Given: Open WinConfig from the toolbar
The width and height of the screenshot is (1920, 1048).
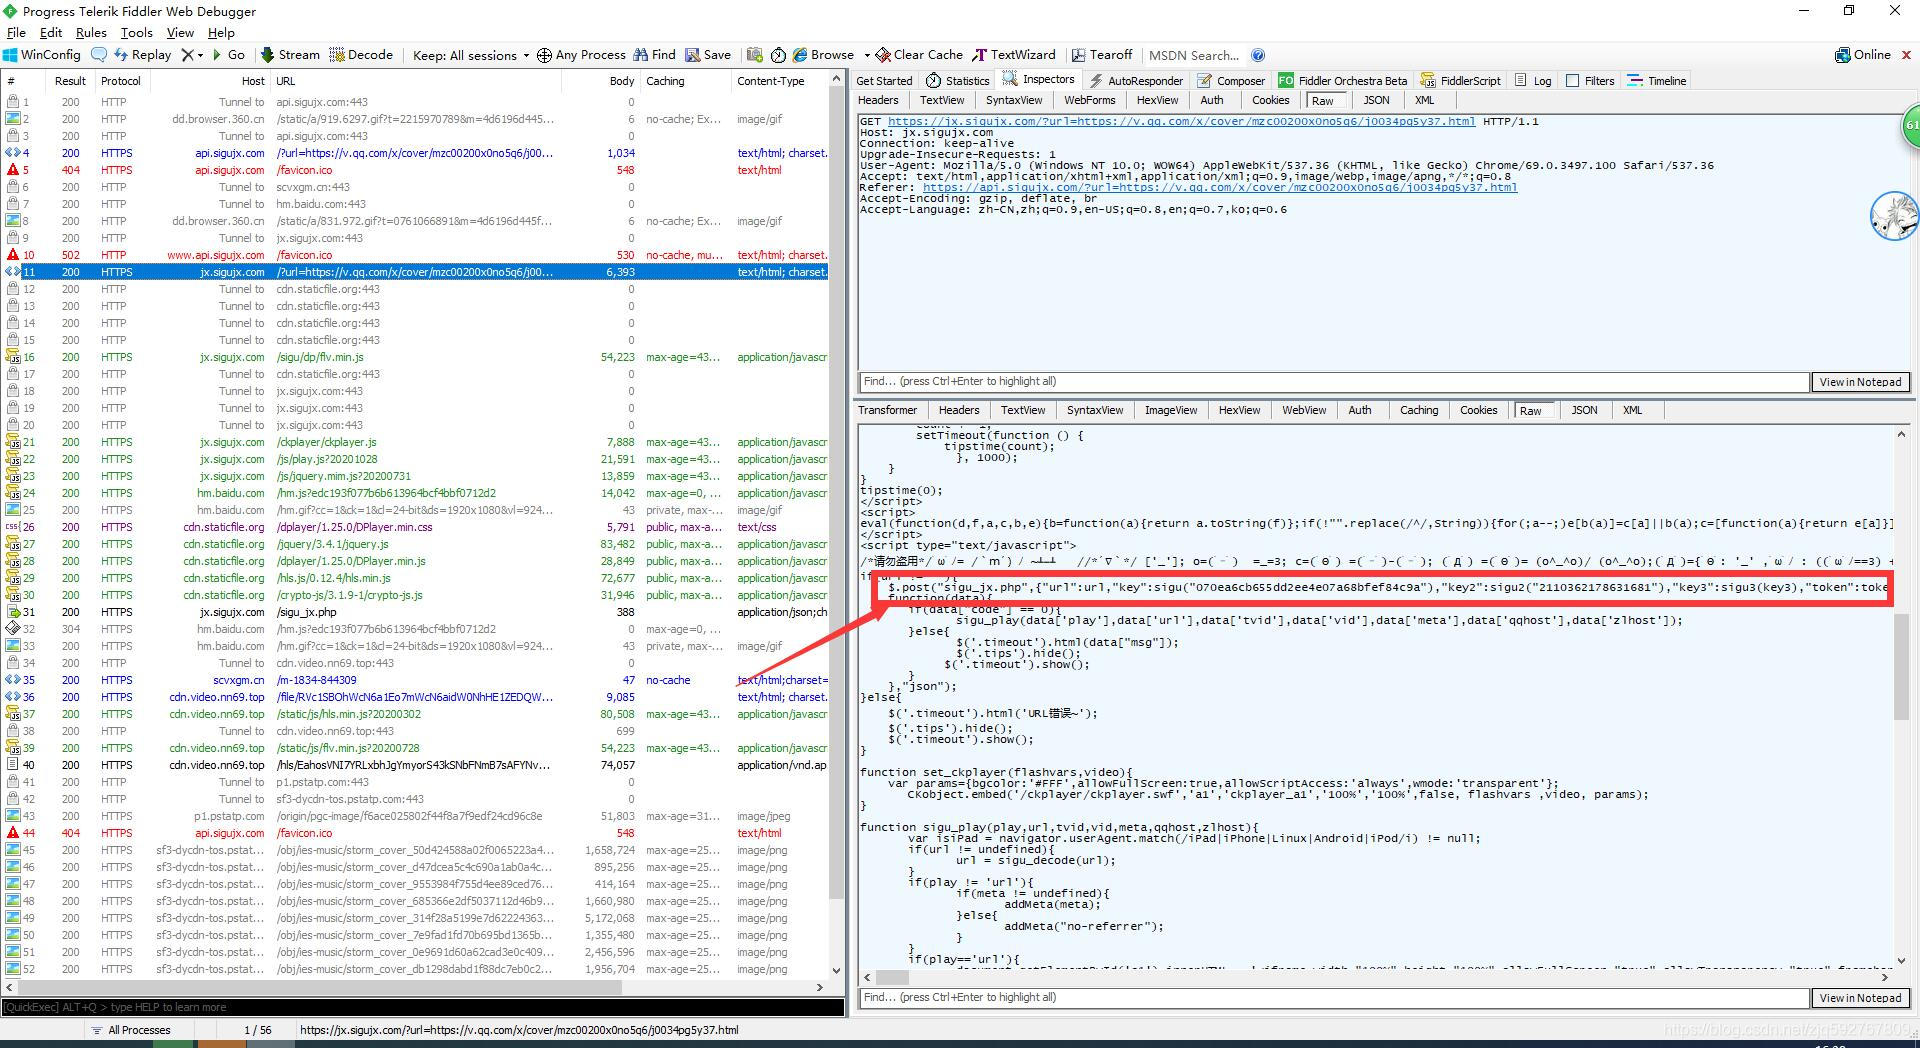Looking at the screenshot, I should click(x=41, y=55).
